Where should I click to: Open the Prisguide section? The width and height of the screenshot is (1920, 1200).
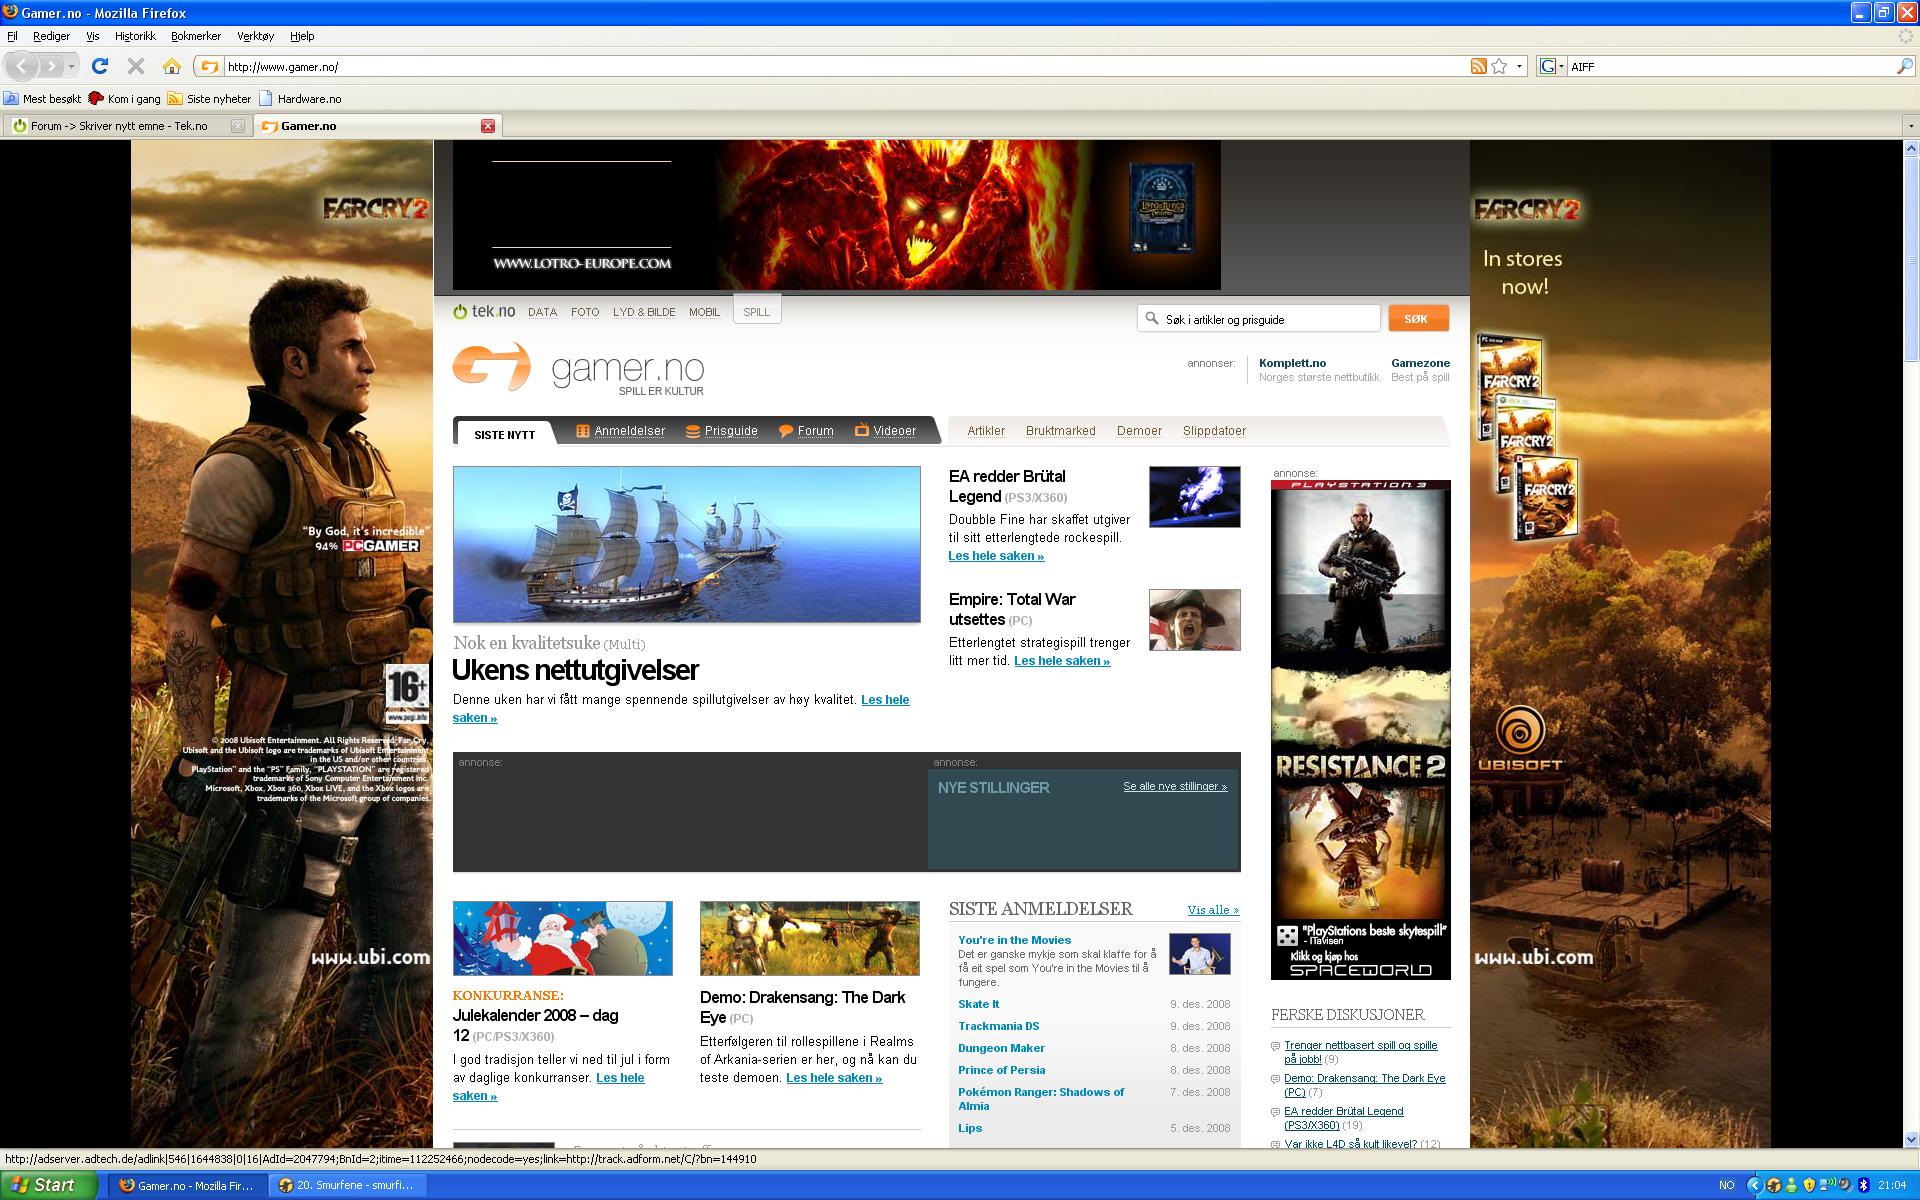click(721, 431)
